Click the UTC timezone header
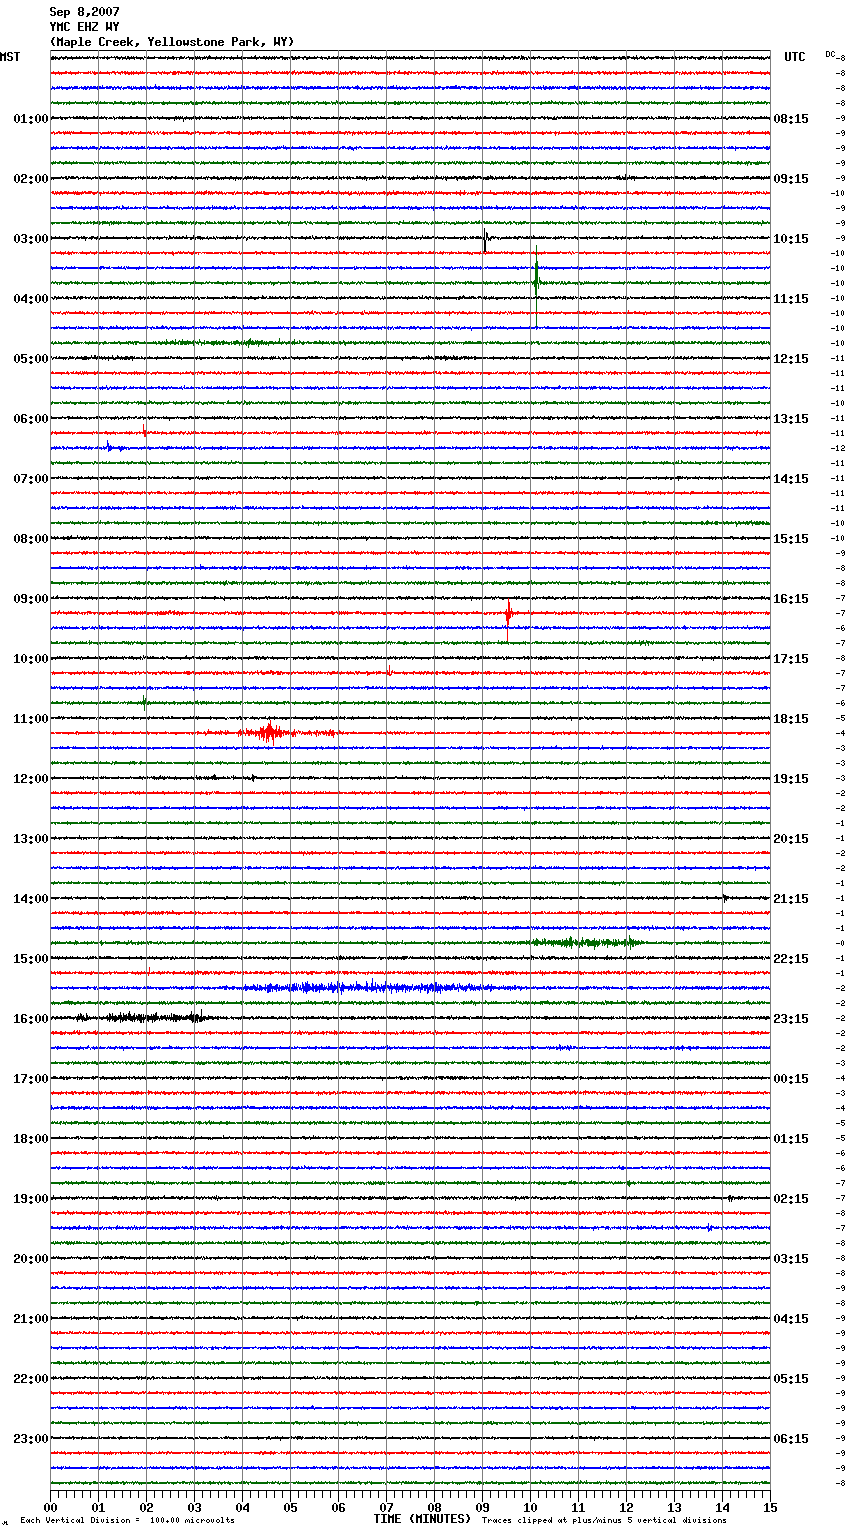850x1534 pixels. click(795, 57)
